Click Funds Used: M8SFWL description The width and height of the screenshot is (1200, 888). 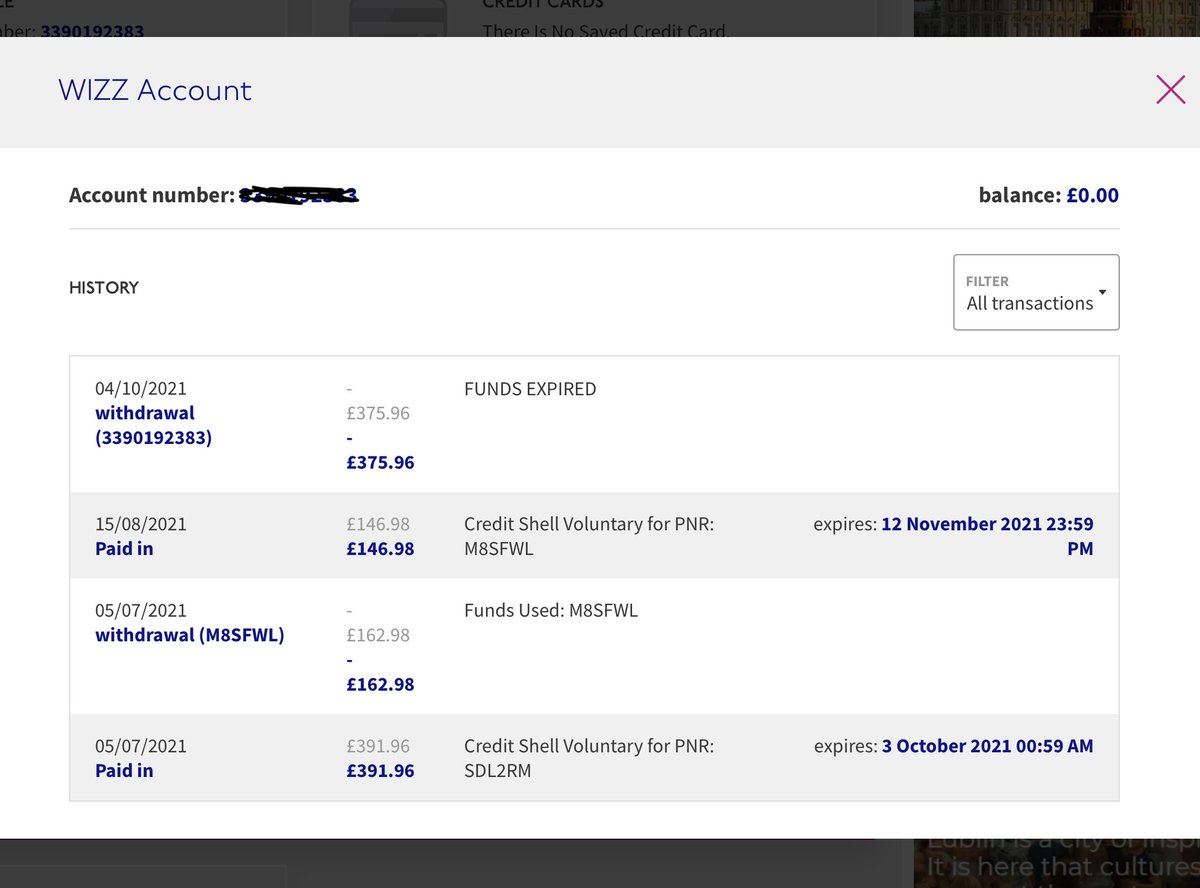coord(551,610)
